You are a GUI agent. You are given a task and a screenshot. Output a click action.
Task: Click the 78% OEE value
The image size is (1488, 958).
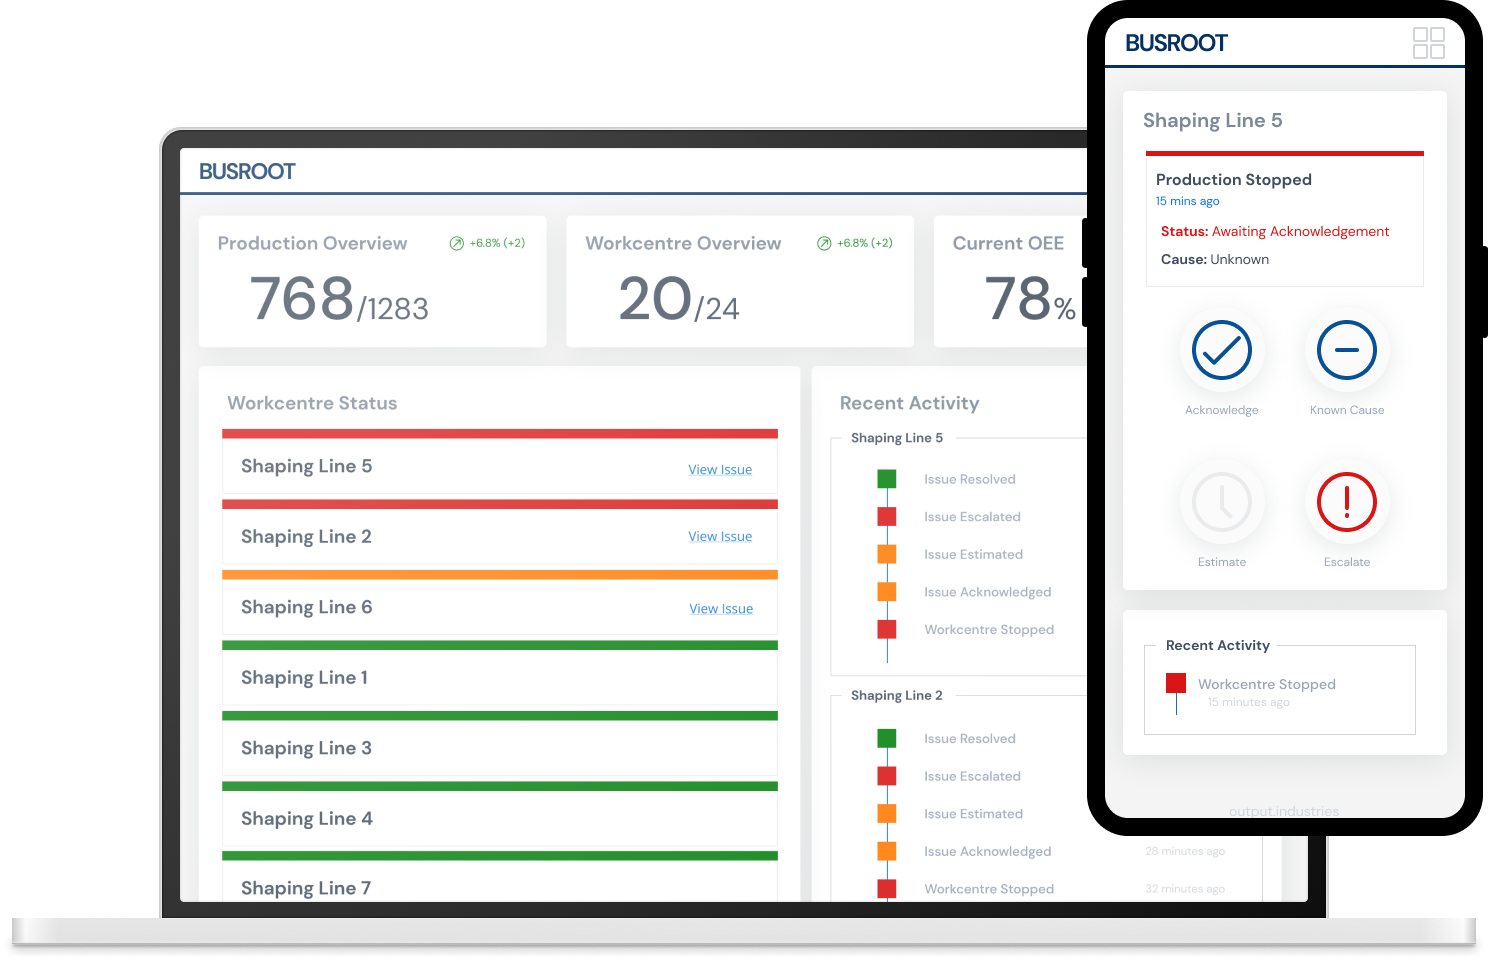click(x=1030, y=299)
